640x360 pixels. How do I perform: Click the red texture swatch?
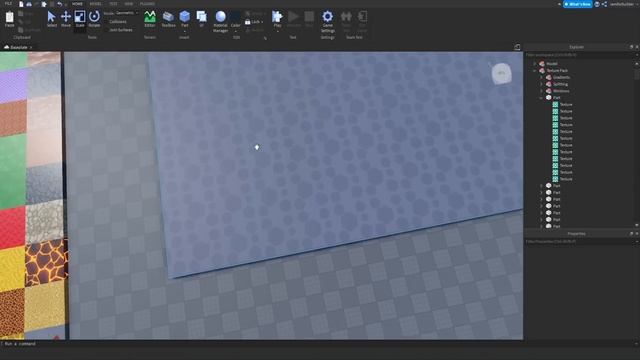12,227
